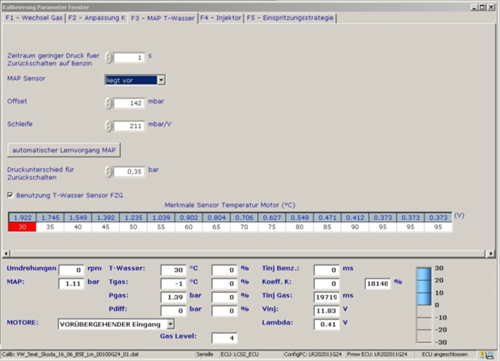
Task: Adjust the Druckunterschied stepper arrows
Action: 108,172
